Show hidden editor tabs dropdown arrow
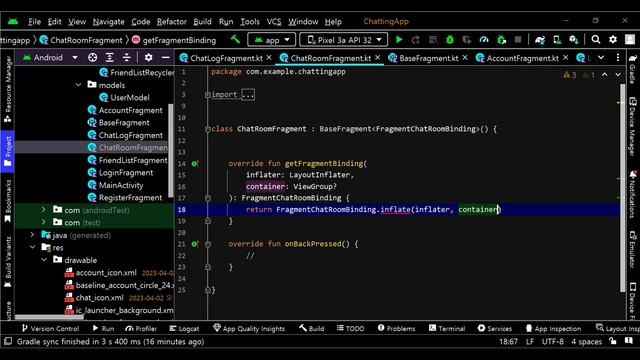Image resolution: width=640 pixels, height=360 pixels. 601,58
